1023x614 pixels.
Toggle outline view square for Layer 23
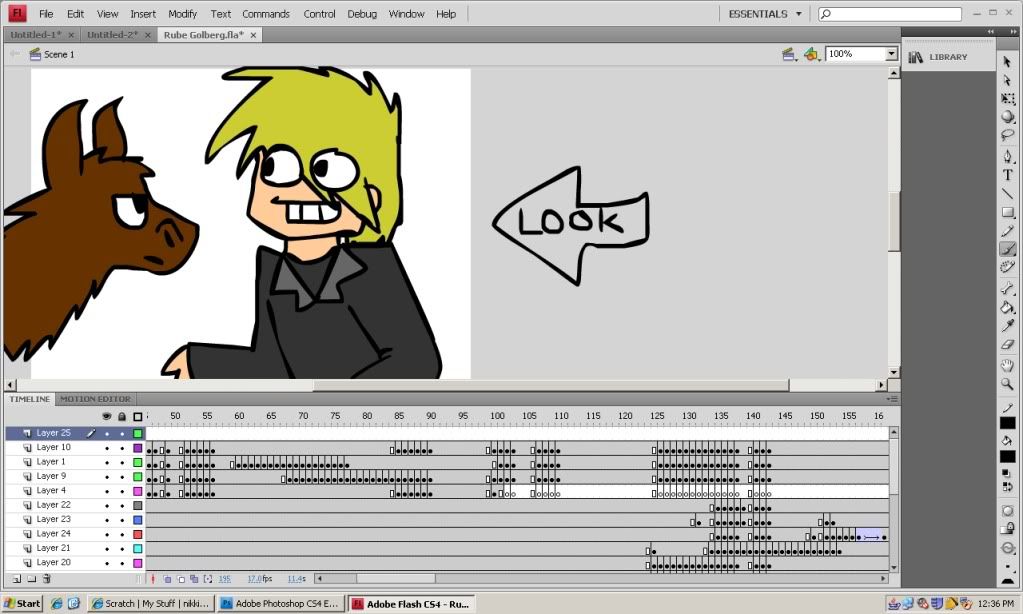point(138,520)
